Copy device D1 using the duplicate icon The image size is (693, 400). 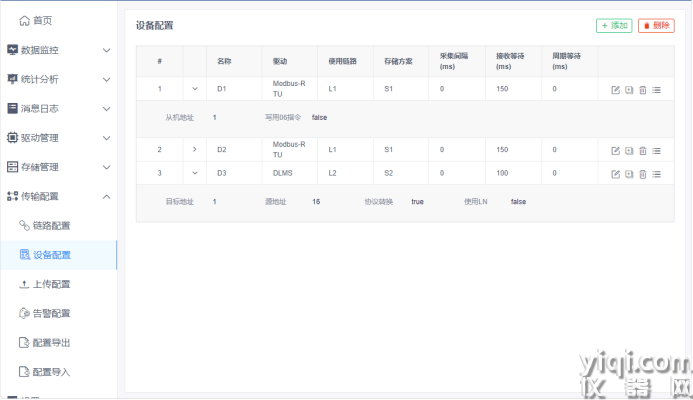[x=629, y=90]
